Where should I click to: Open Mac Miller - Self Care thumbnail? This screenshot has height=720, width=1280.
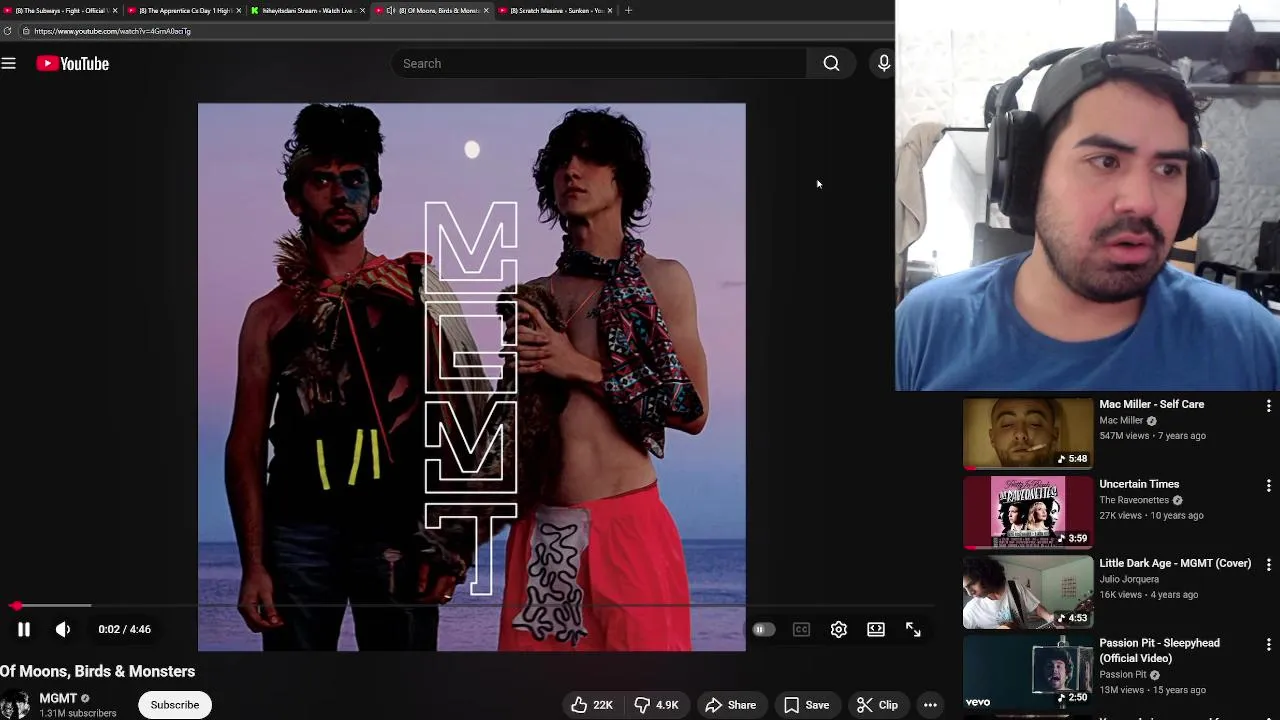(1028, 433)
